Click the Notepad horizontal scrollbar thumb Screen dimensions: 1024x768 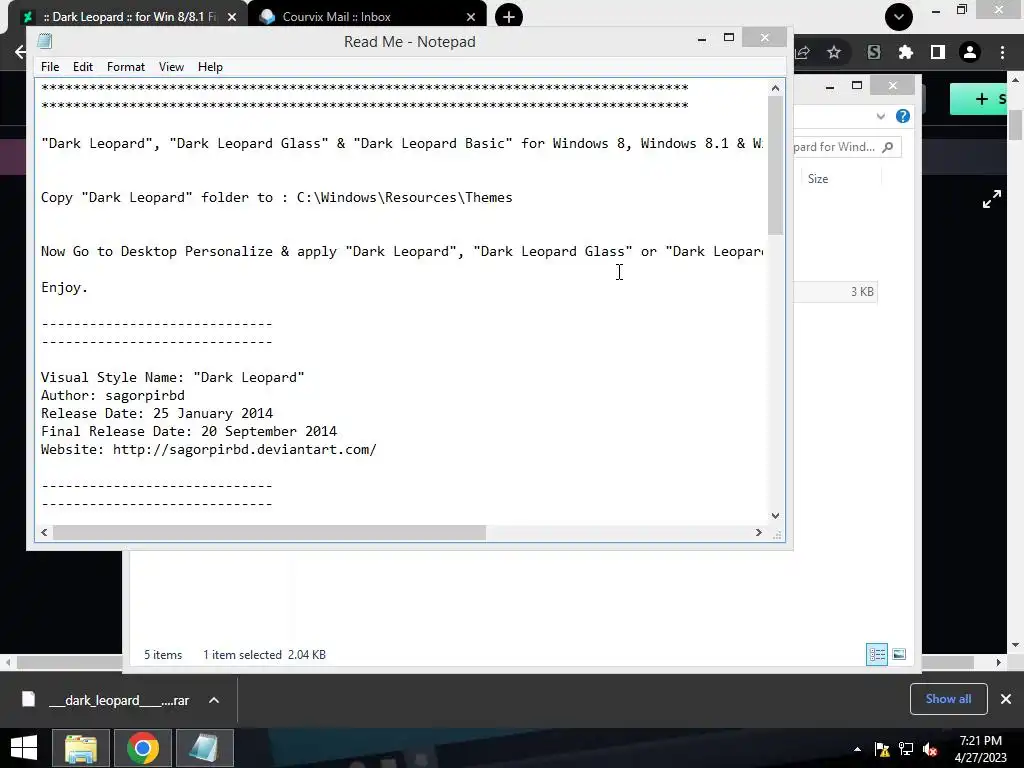(x=269, y=532)
